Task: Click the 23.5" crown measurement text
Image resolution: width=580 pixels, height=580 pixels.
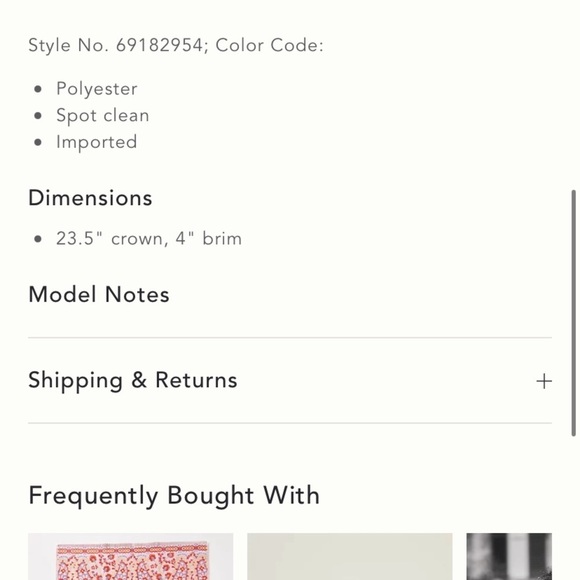Action: pyautogui.click(x=110, y=239)
